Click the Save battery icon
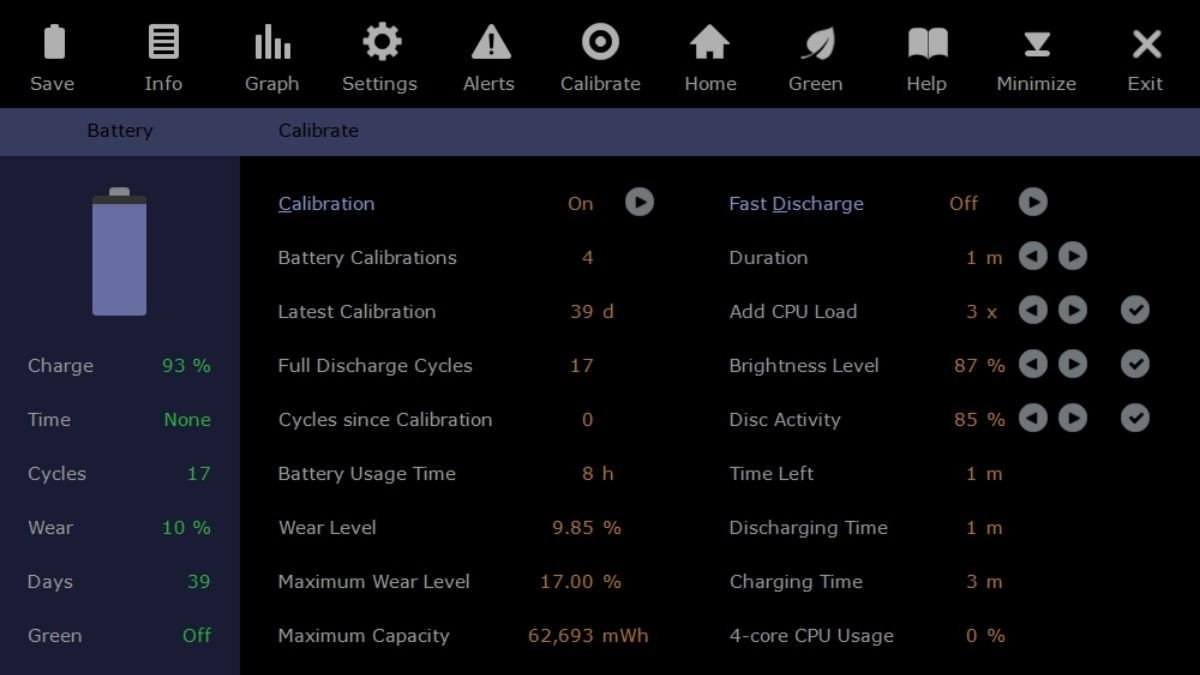This screenshot has width=1200, height=675. [x=53, y=44]
